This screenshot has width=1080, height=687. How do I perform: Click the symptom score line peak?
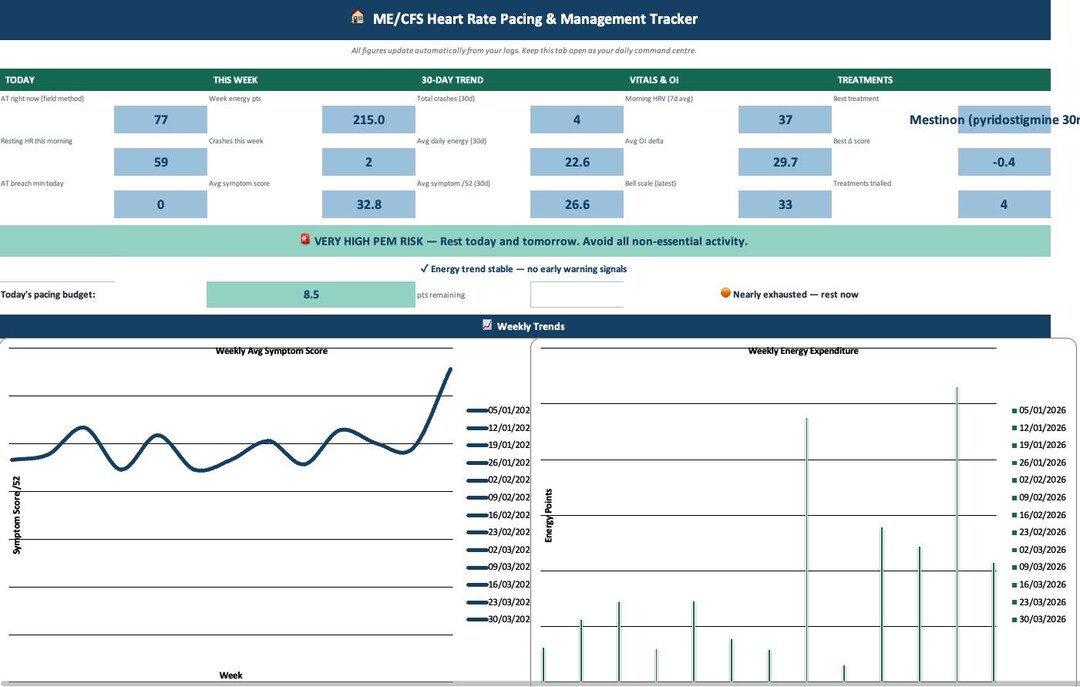coord(450,370)
